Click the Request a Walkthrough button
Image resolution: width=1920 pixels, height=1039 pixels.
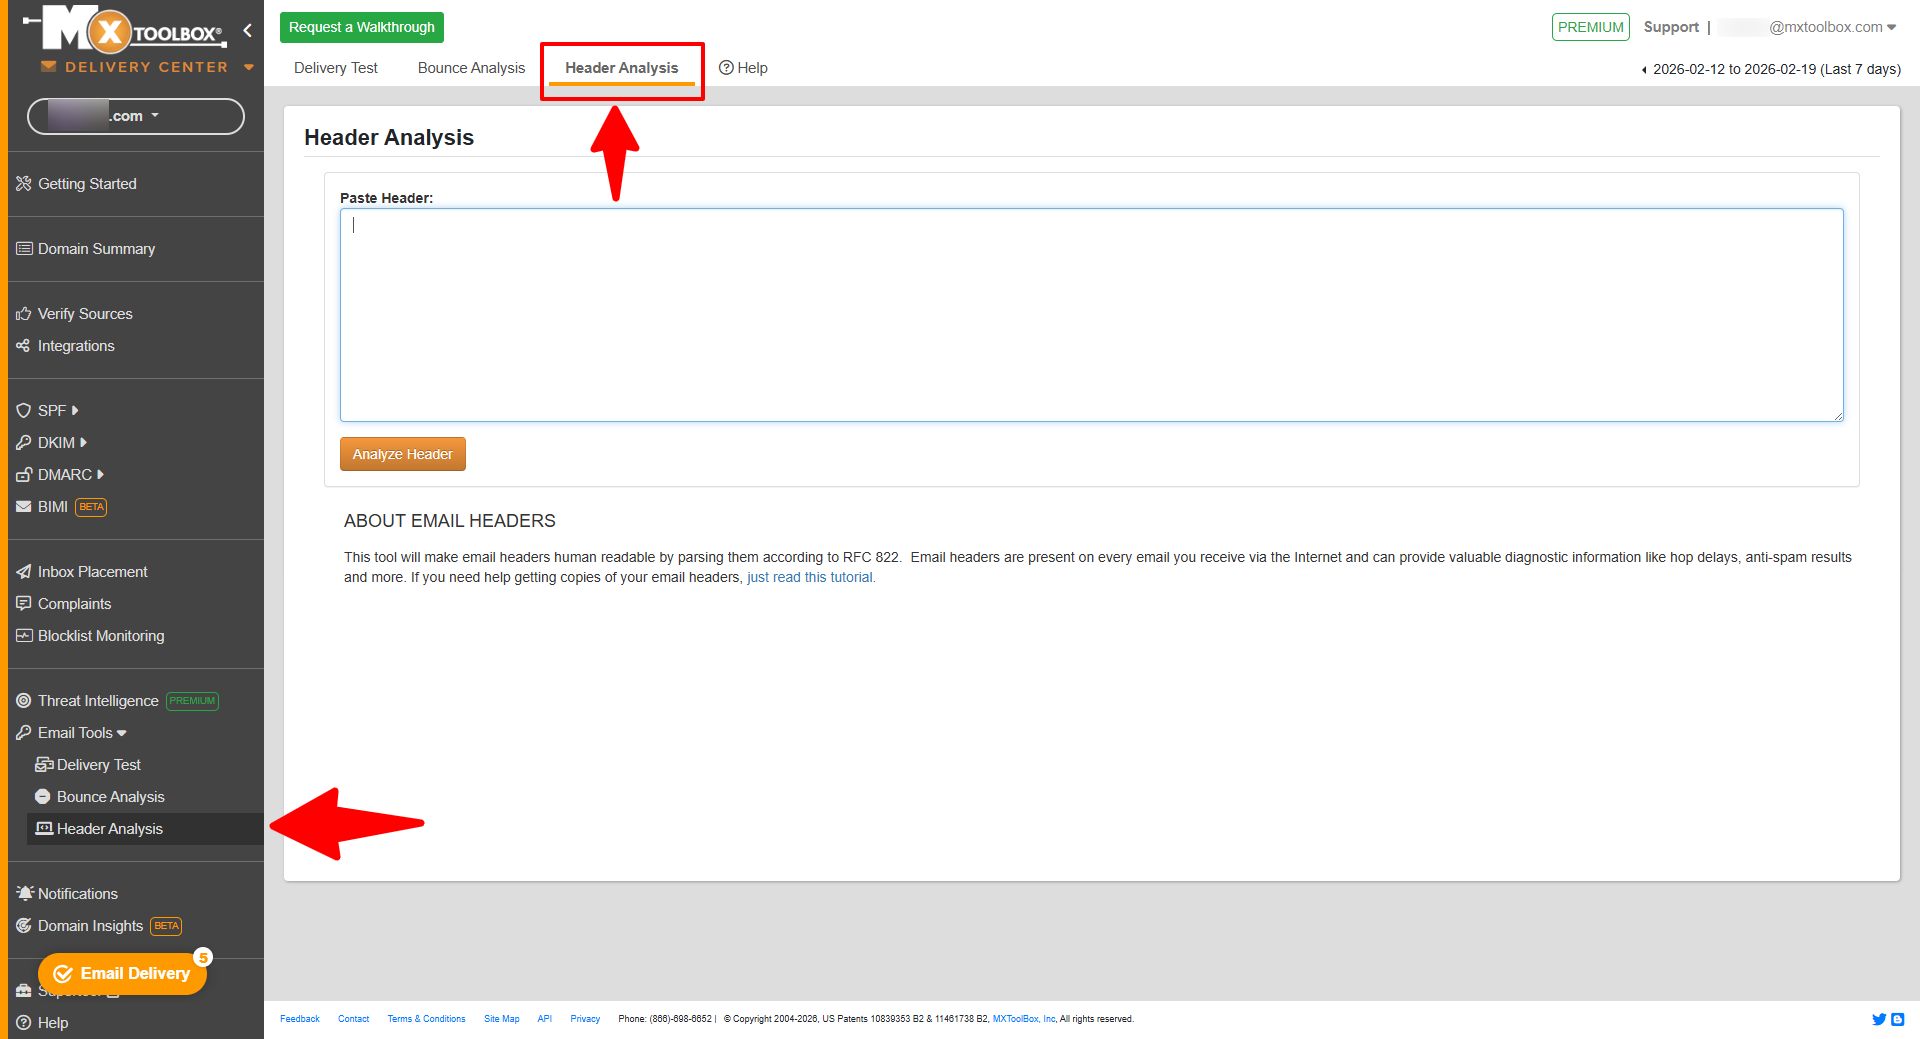[x=362, y=27]
